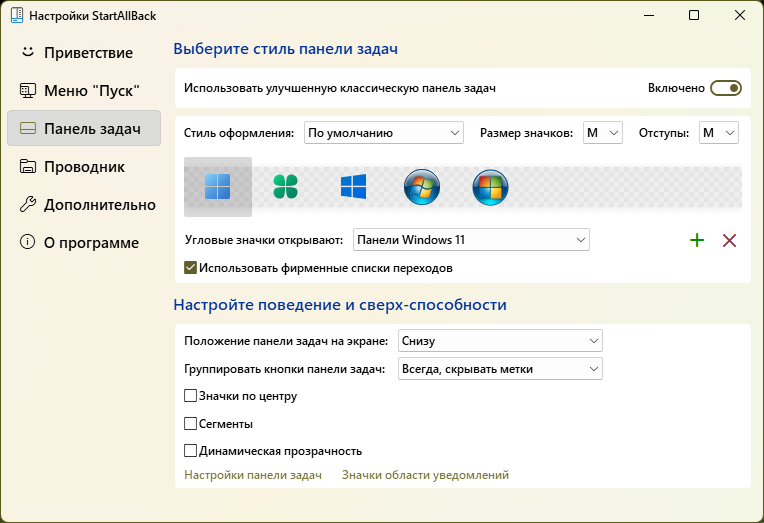
Task: Remove start button image with red X
Action: [x=729, y=240]
